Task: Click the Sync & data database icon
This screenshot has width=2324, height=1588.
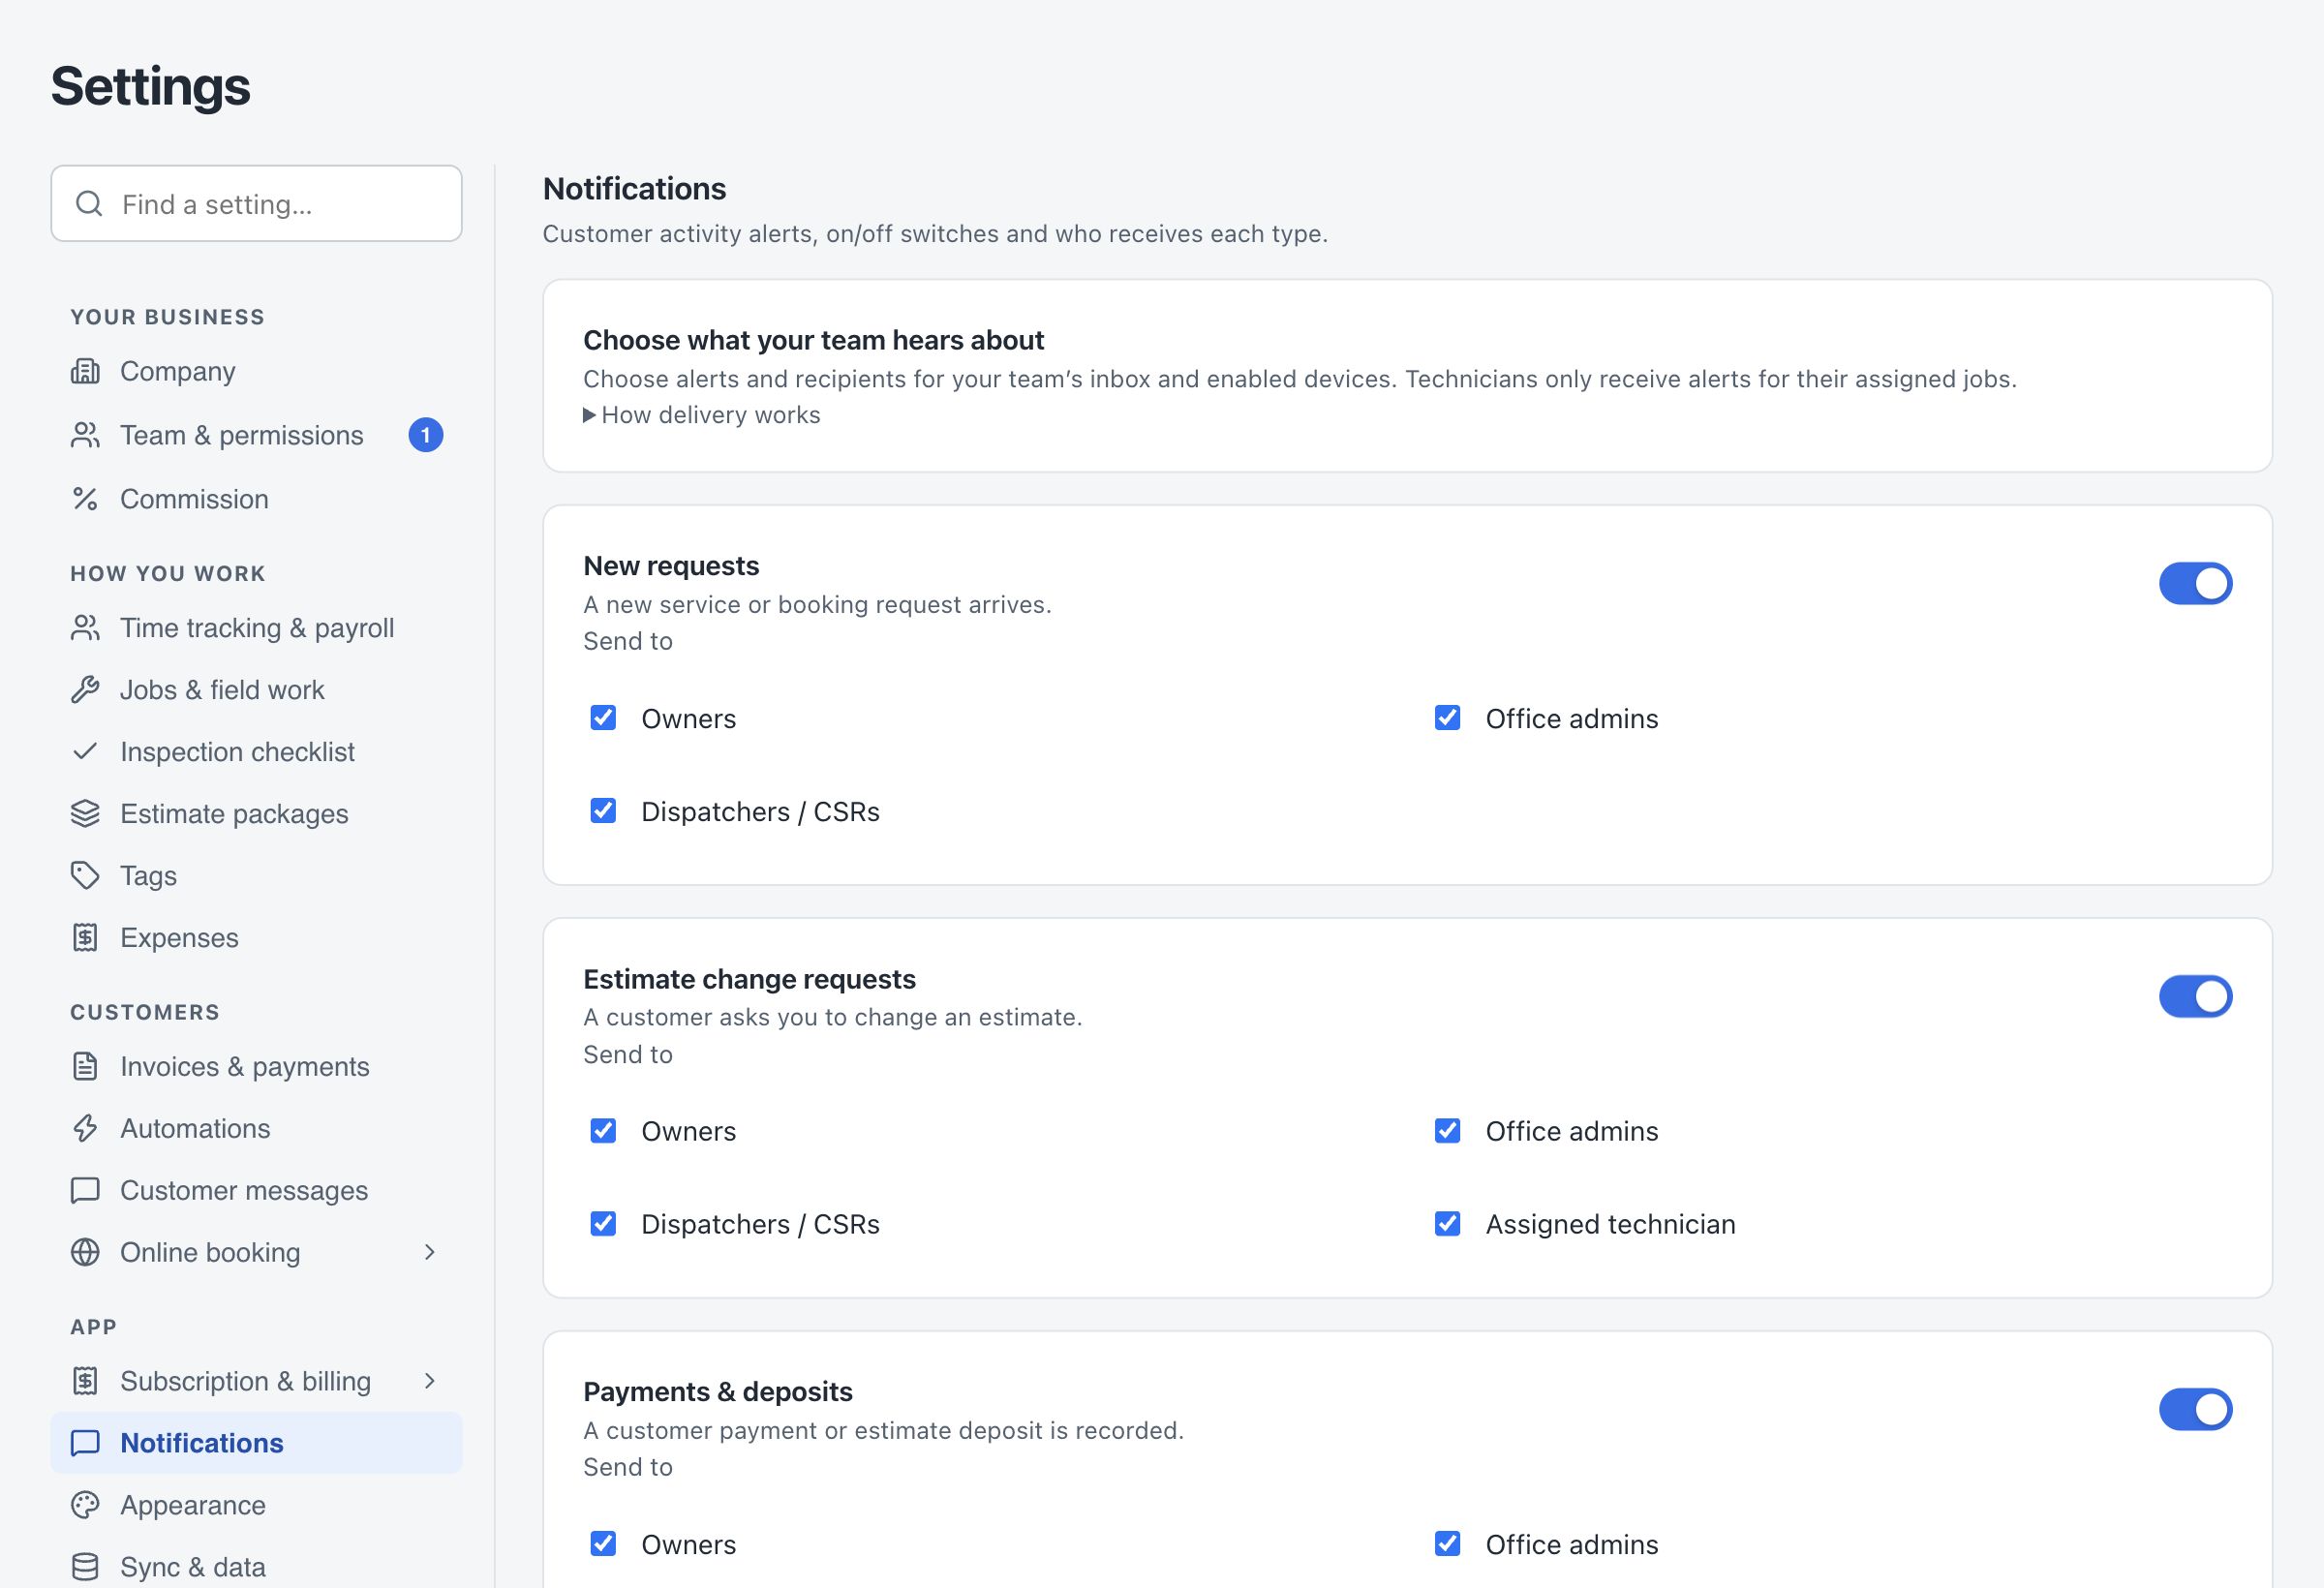Action: pos(85,1568)
